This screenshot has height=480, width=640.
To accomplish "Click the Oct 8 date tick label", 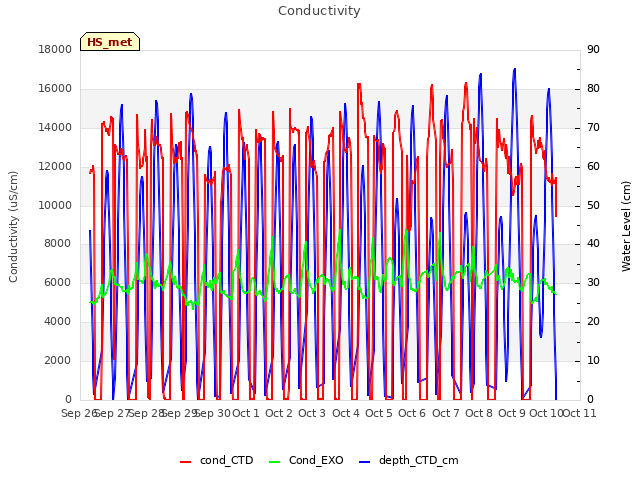I will tap(479, 413).
